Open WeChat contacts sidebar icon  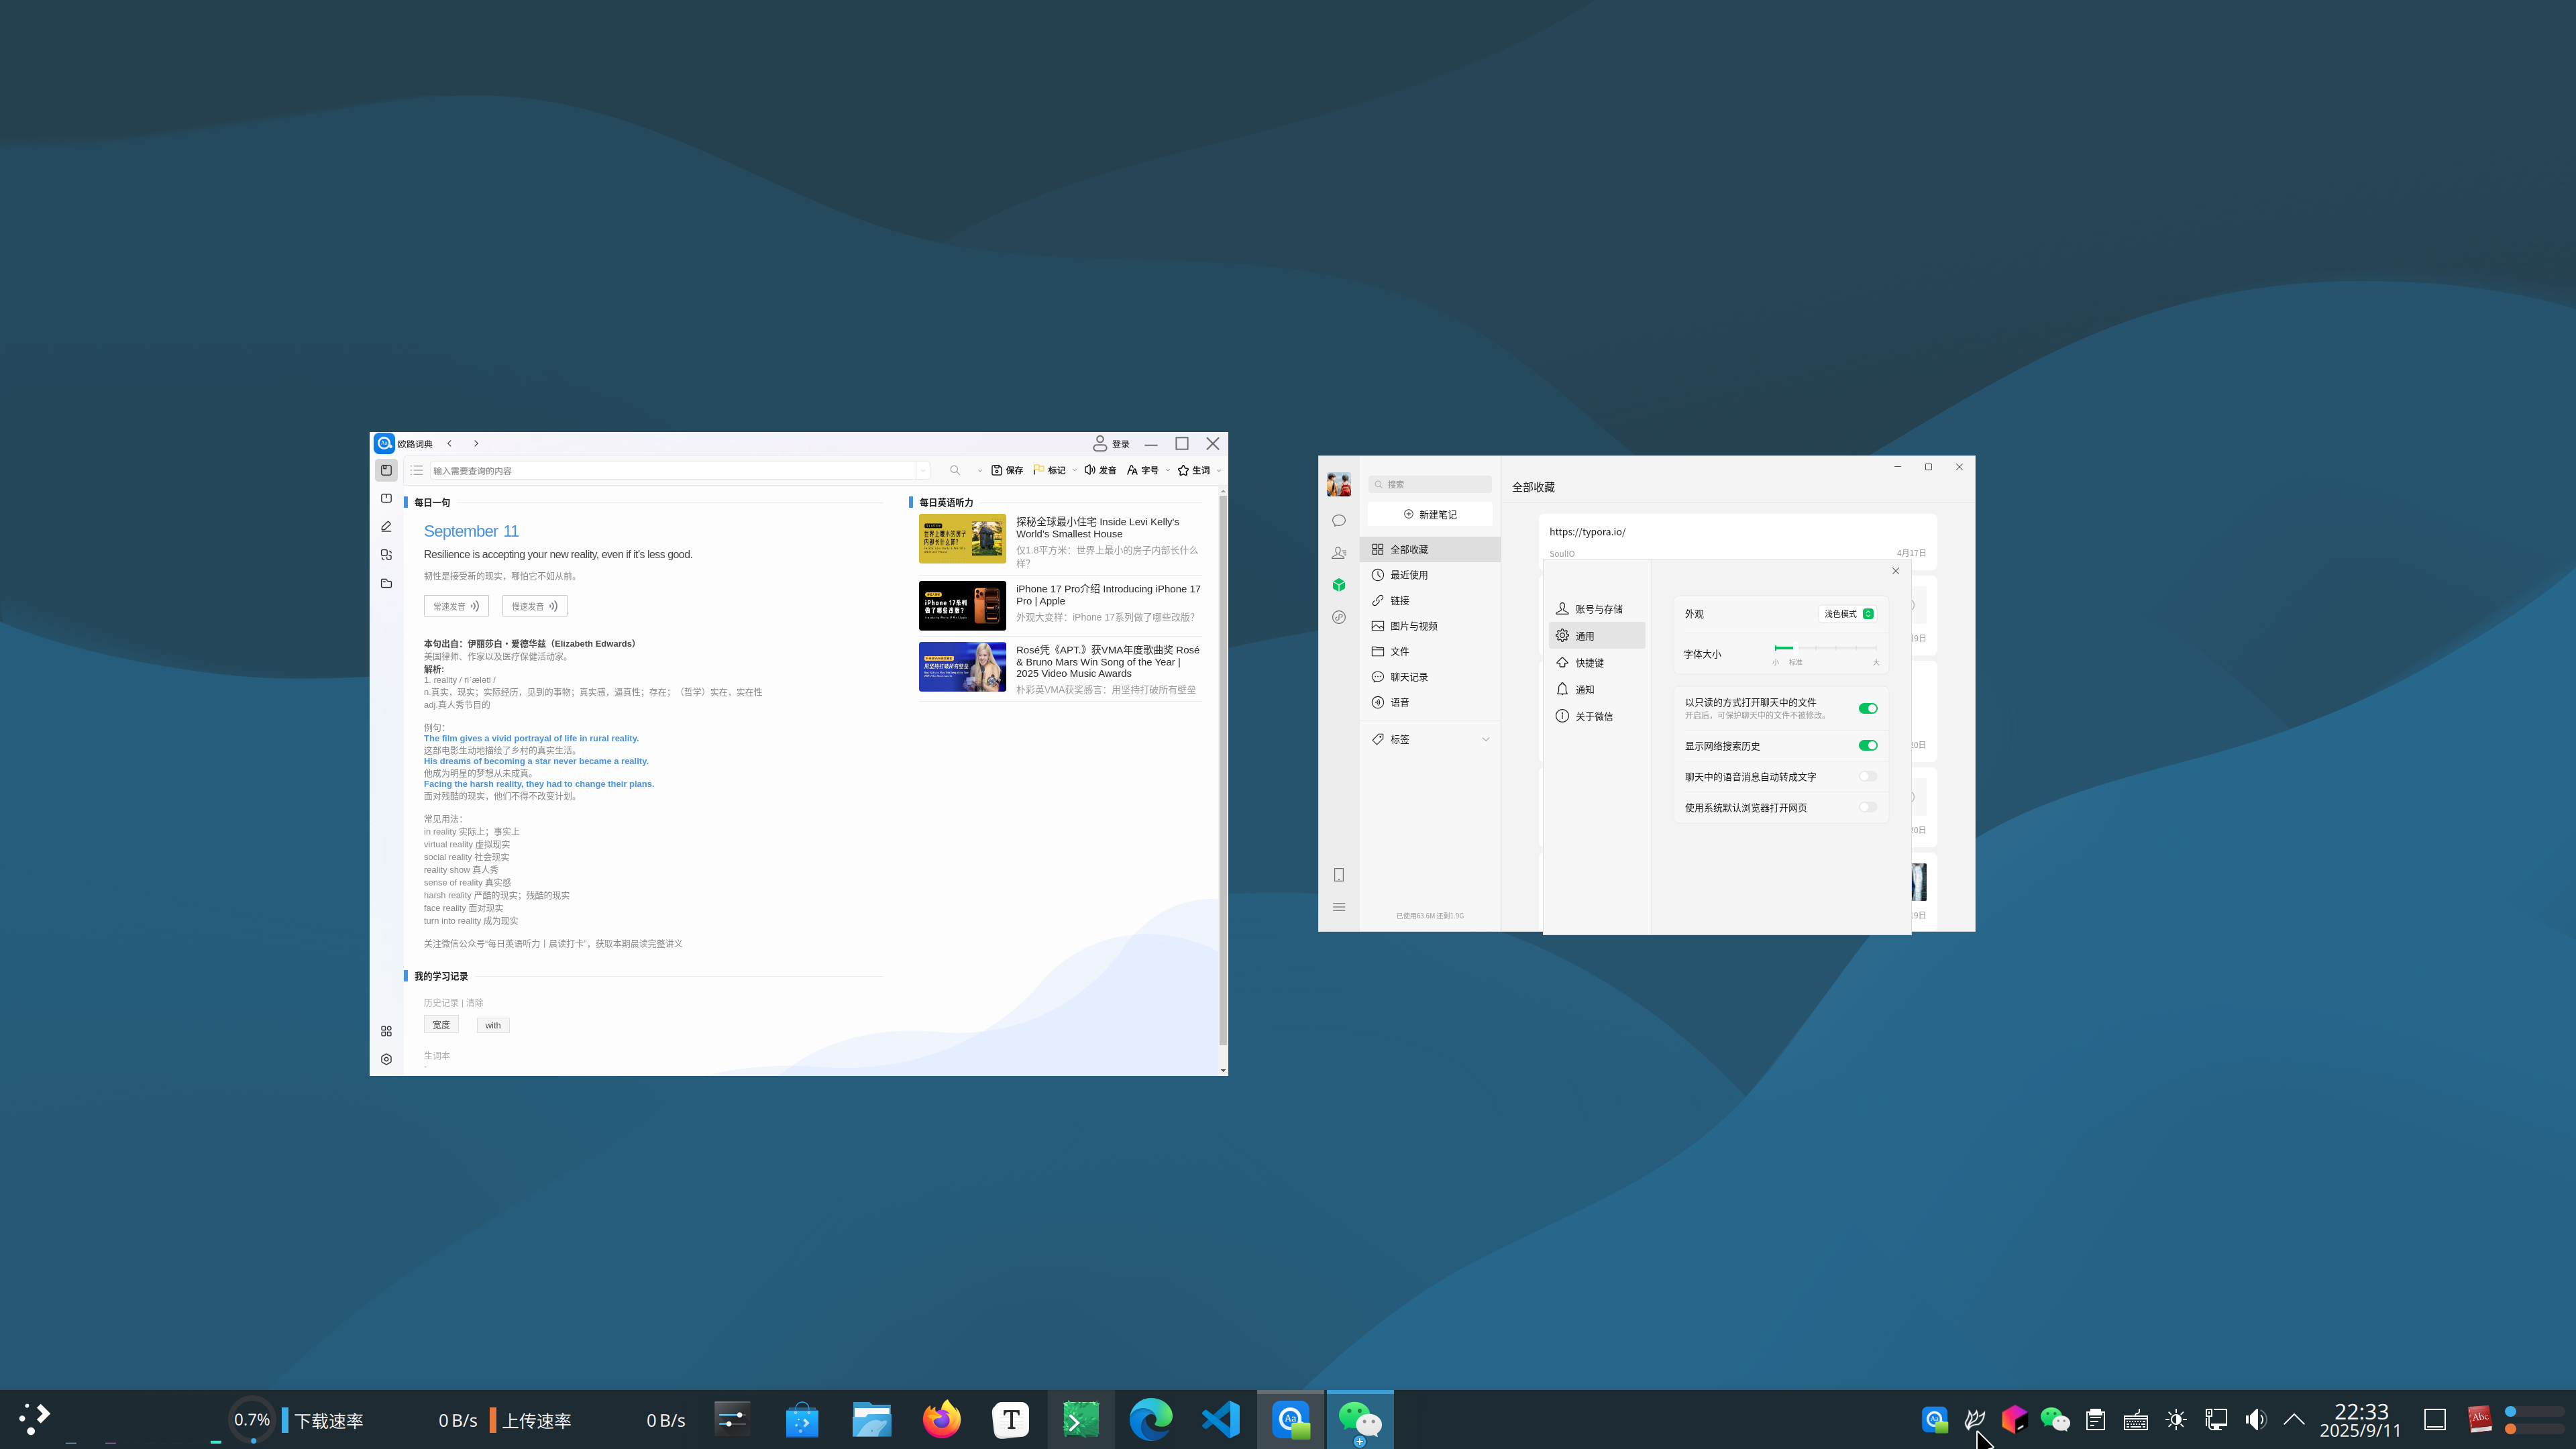(x=1339, y=553)
